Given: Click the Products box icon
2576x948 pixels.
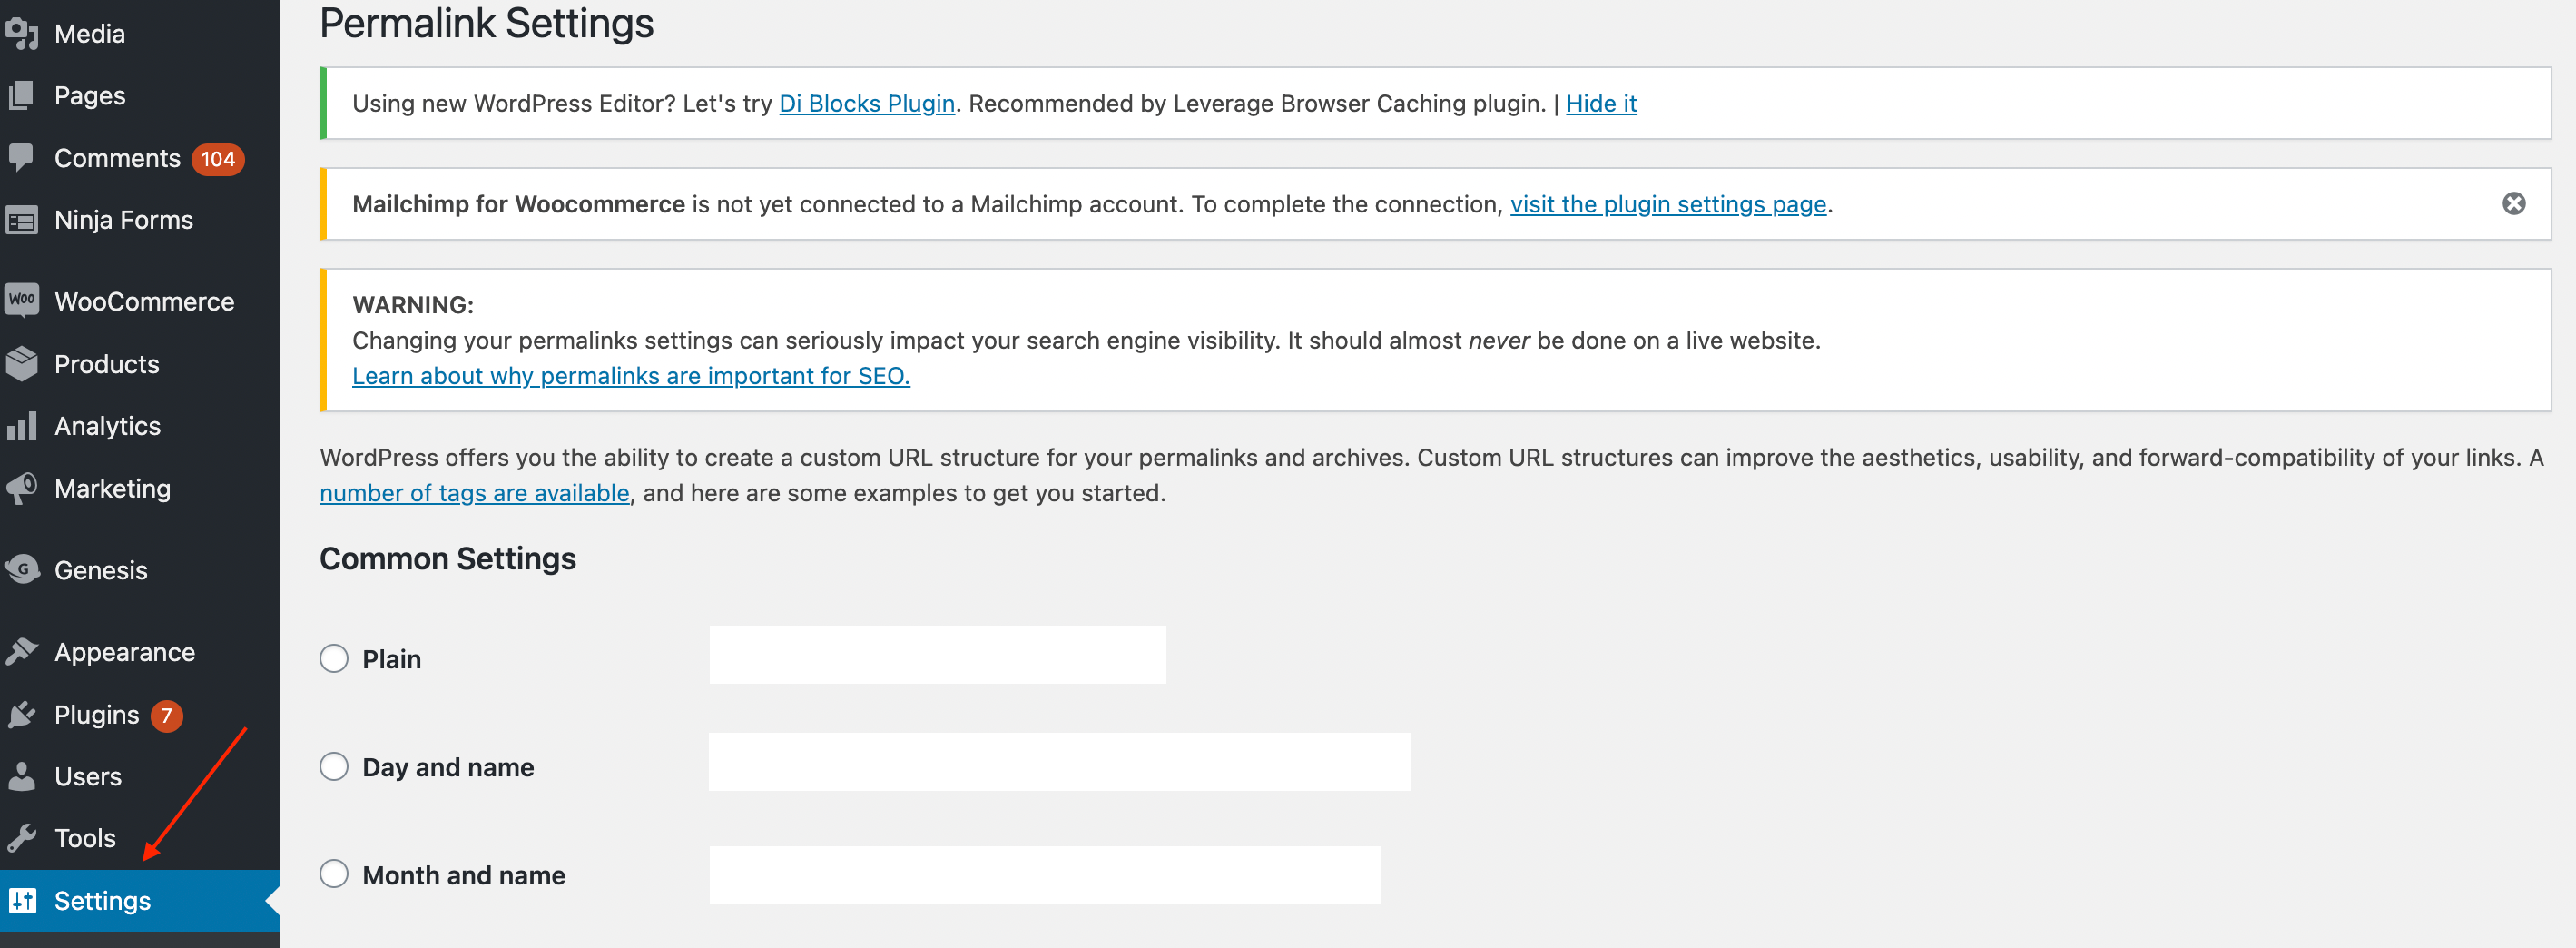Looking at the screenshot, I should (21, 364).
